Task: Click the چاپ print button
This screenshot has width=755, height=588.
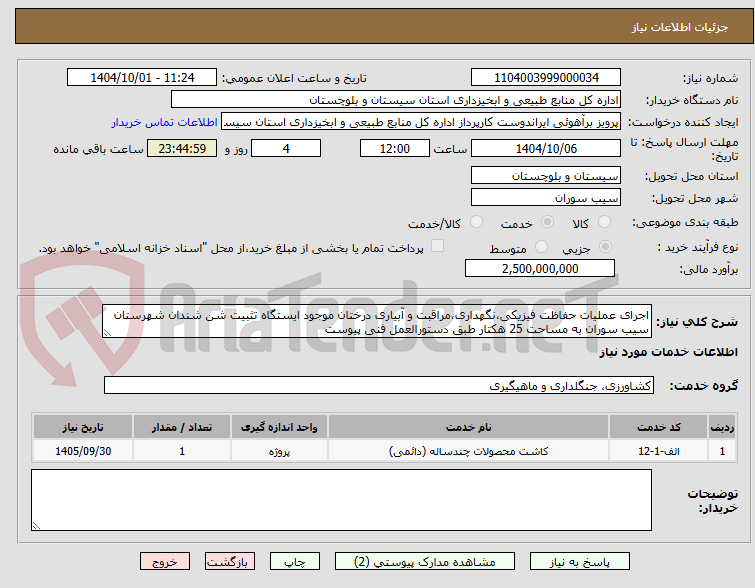Action: [295, 562]
